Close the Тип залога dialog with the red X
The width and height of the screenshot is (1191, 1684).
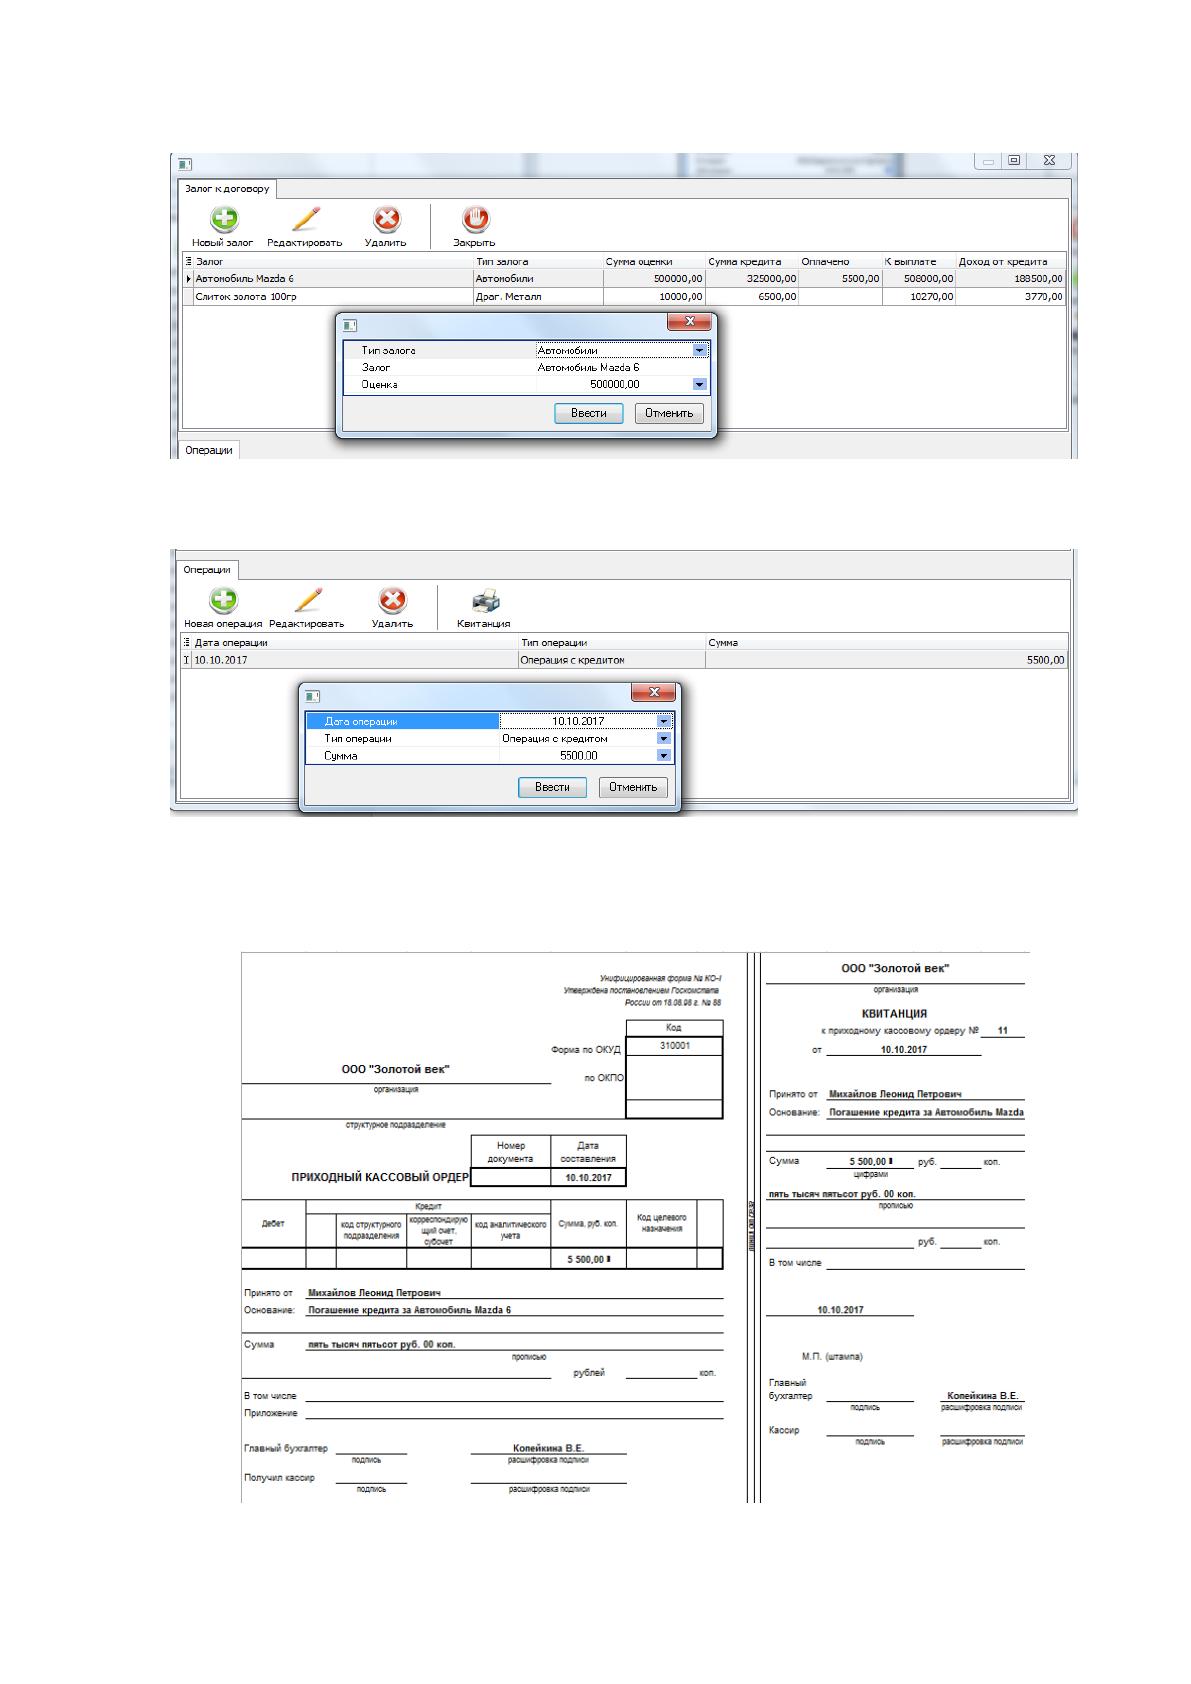(x=689, y=322)
